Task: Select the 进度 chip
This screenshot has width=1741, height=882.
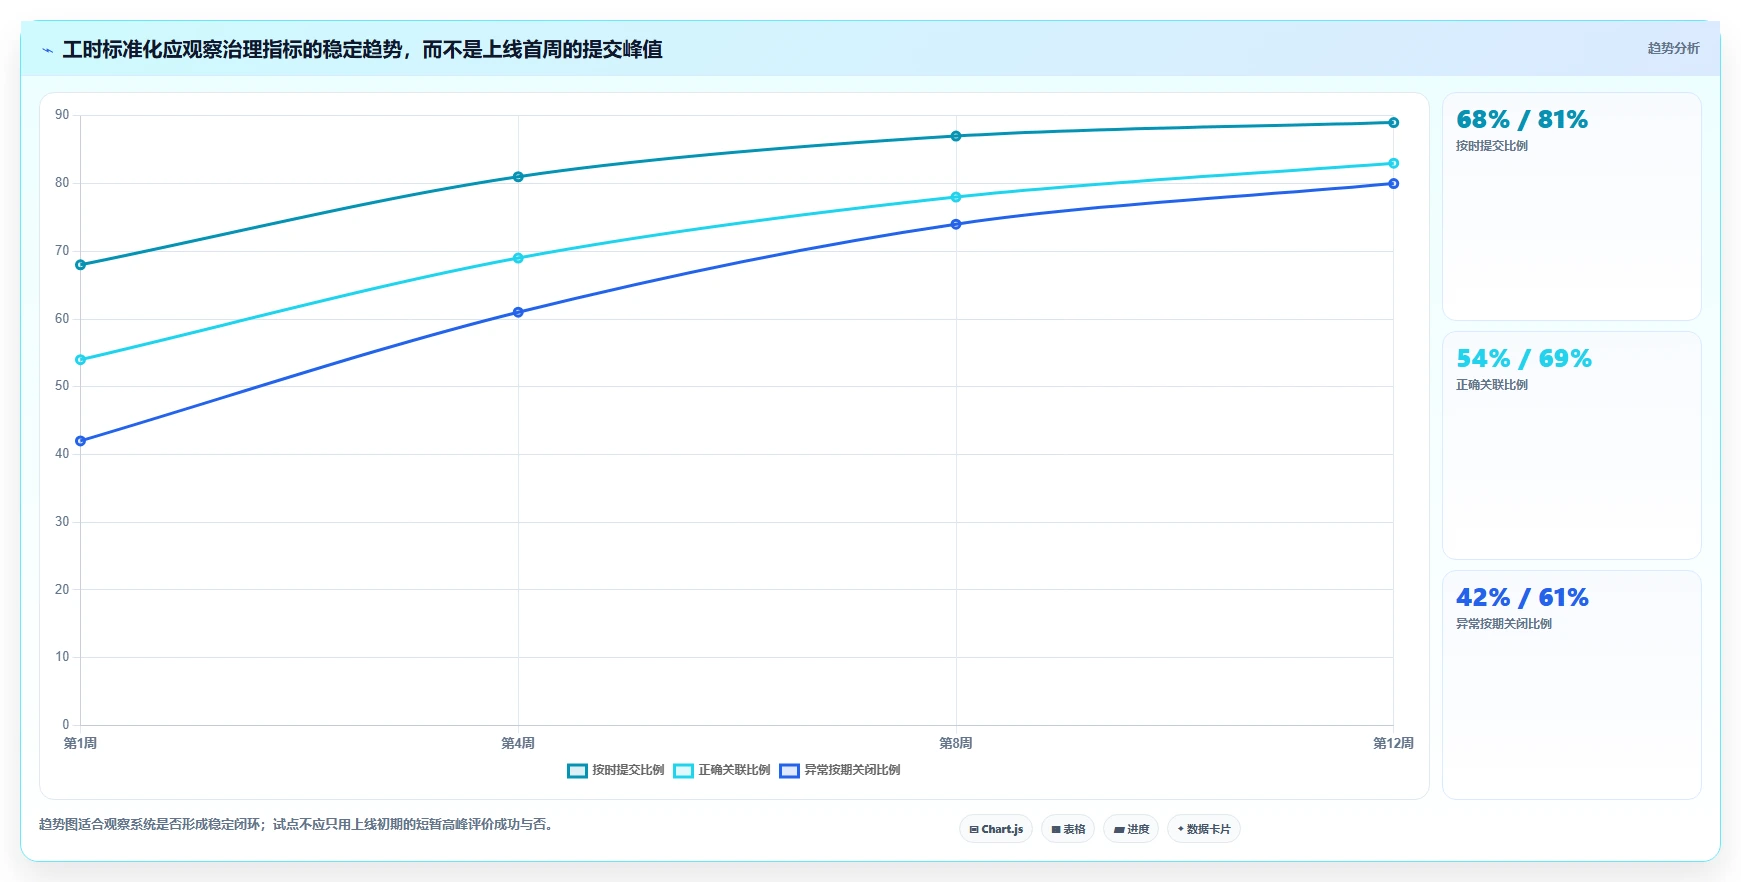Action: (1131, 829)
